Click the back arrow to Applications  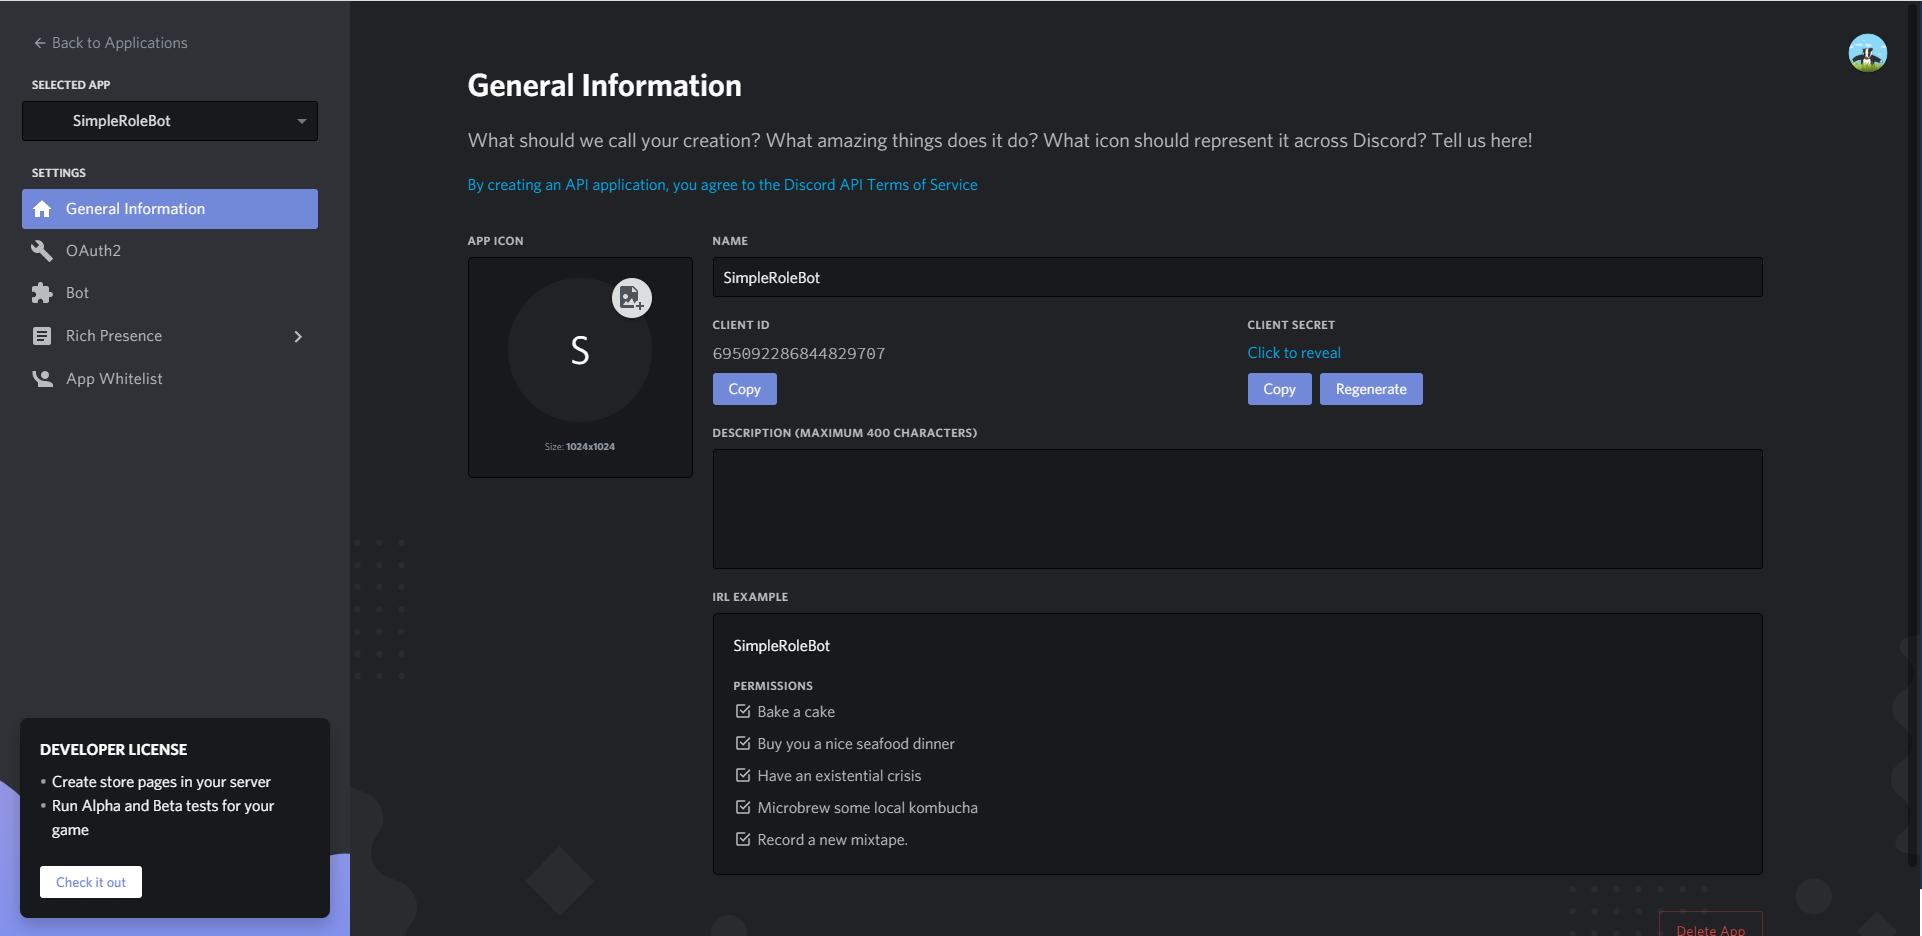coord(40,43)
